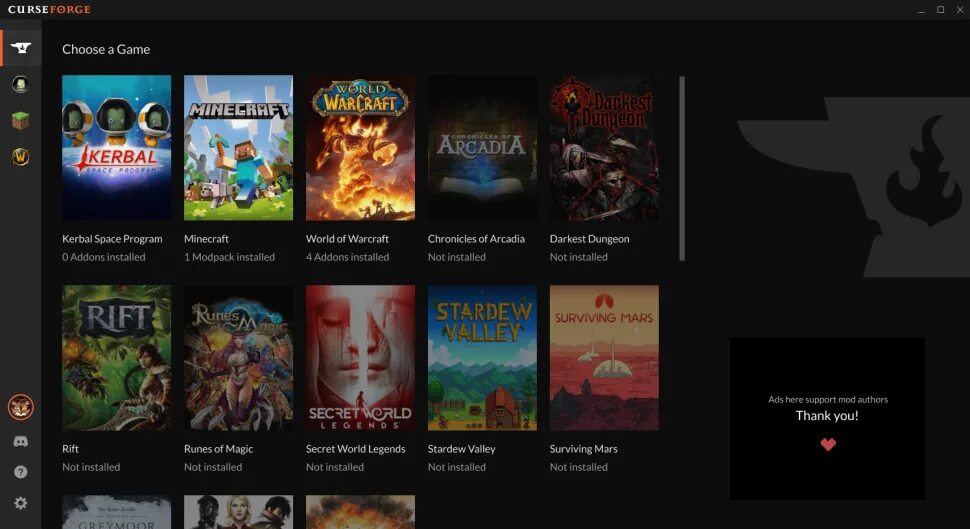Image resolution: width=970 pixels, height=529 pixels.
Task: Open the CurseForge home anvil icon
Action: (x=20, y=48)
